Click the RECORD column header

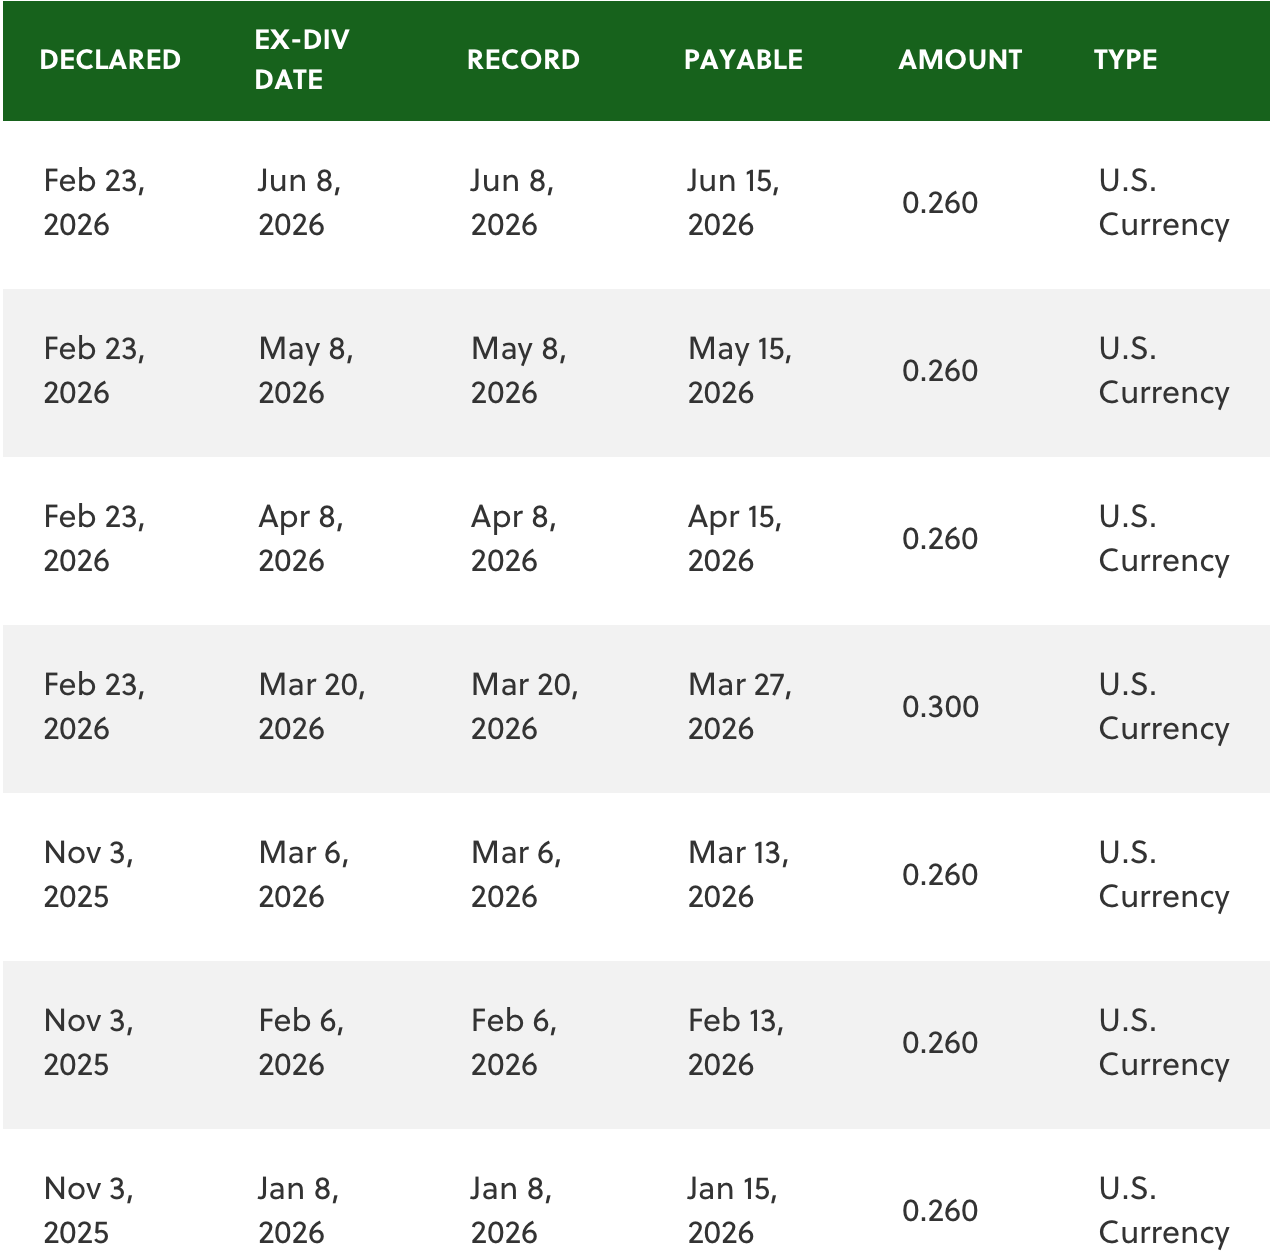point(523,60)
